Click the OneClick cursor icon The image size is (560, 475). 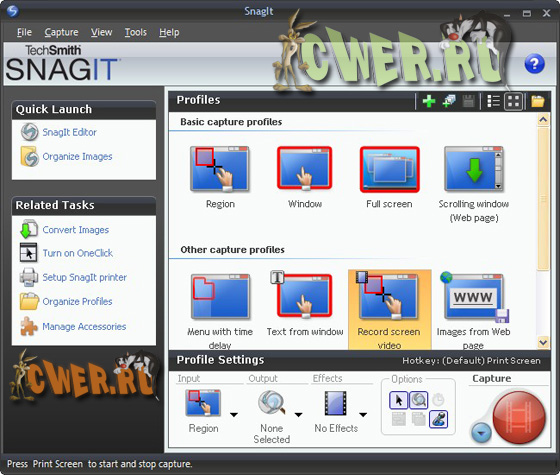(x=28, y=253)
